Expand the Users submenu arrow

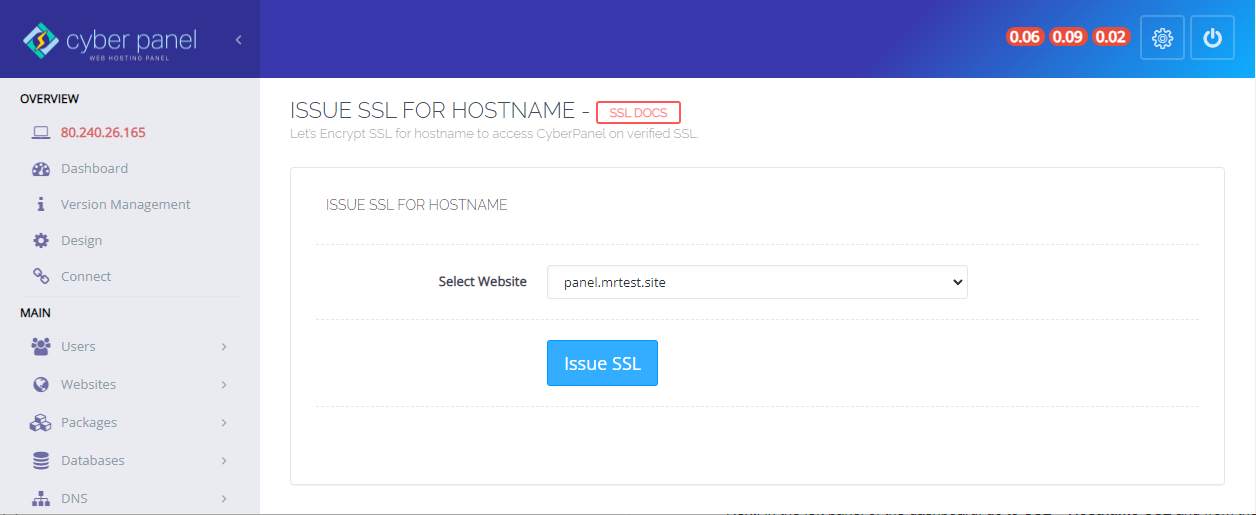coord(224,347)
